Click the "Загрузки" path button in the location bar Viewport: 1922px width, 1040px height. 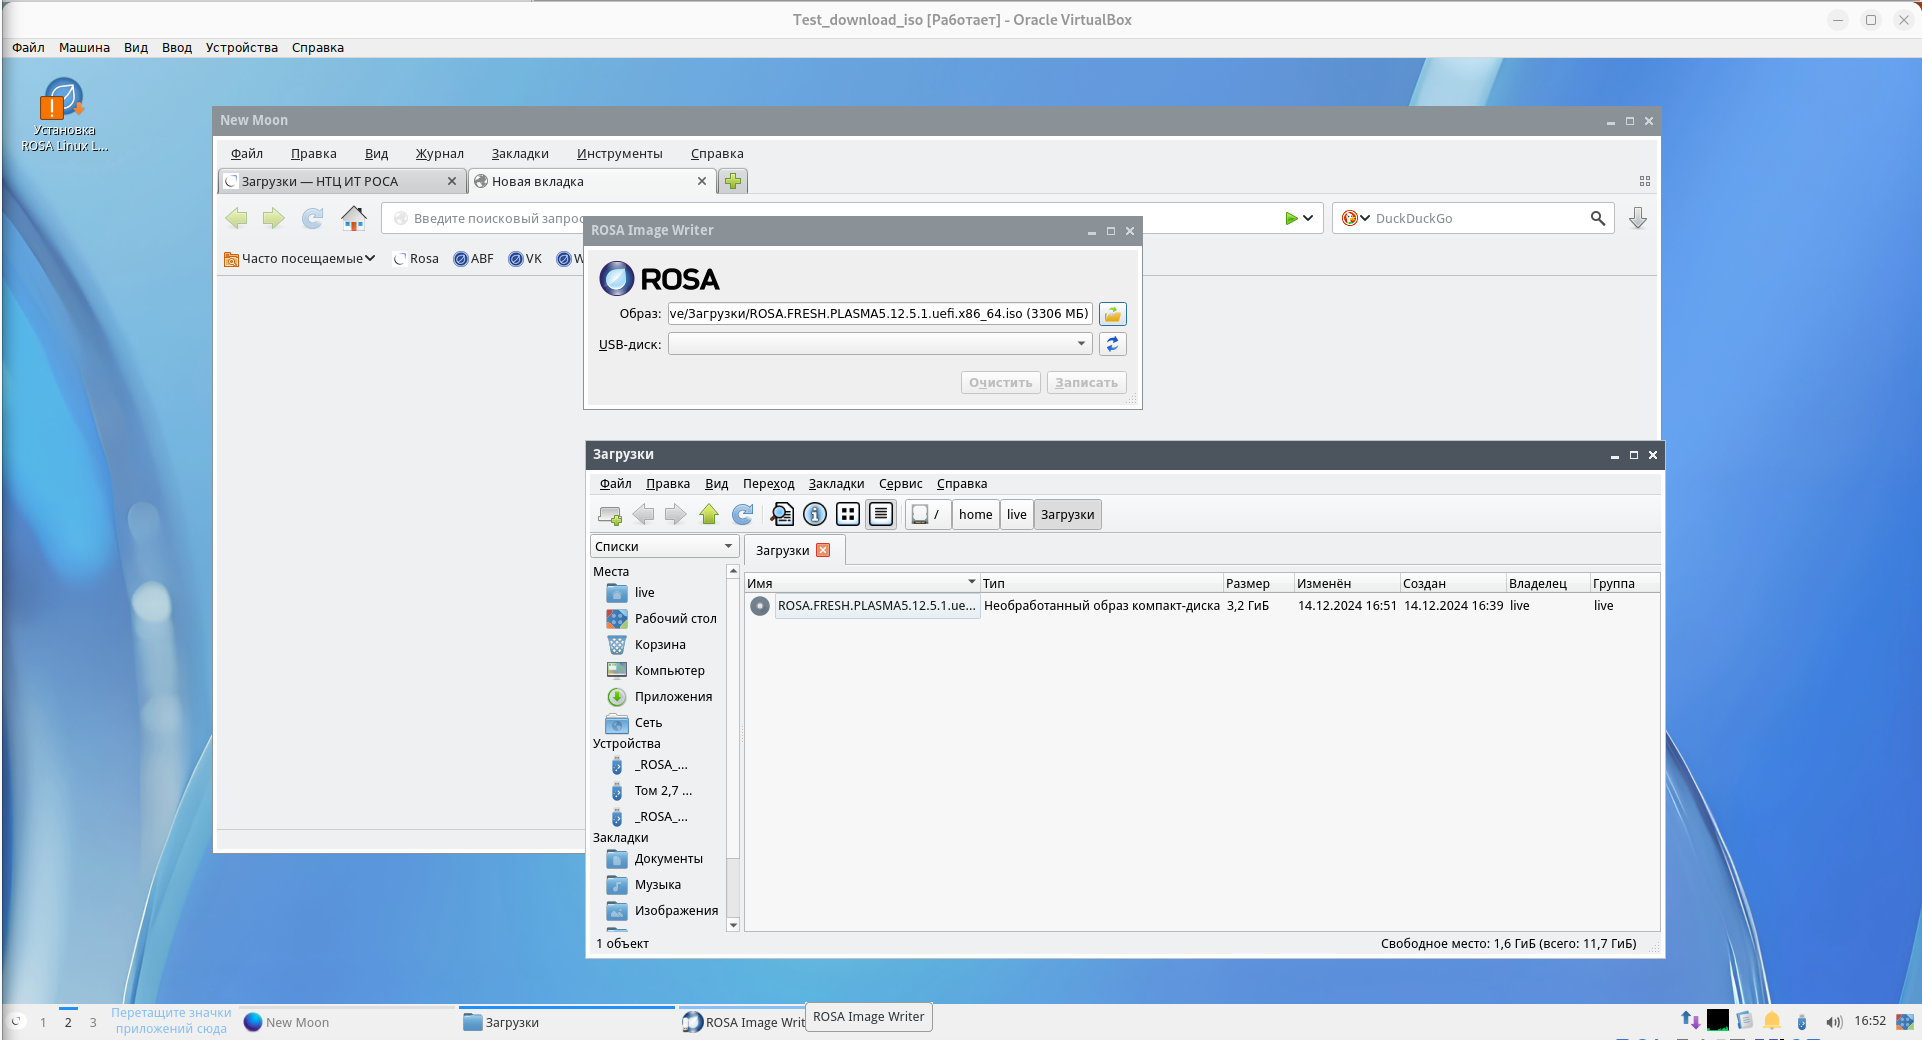1067,515
